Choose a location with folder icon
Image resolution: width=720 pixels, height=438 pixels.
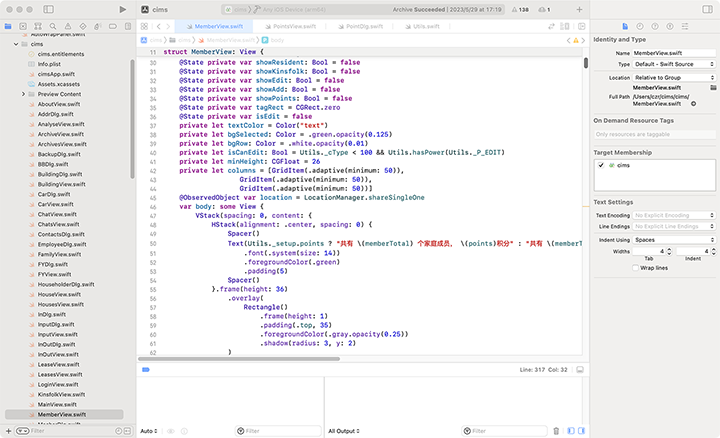pyautogui.click(x=713, y=87)
